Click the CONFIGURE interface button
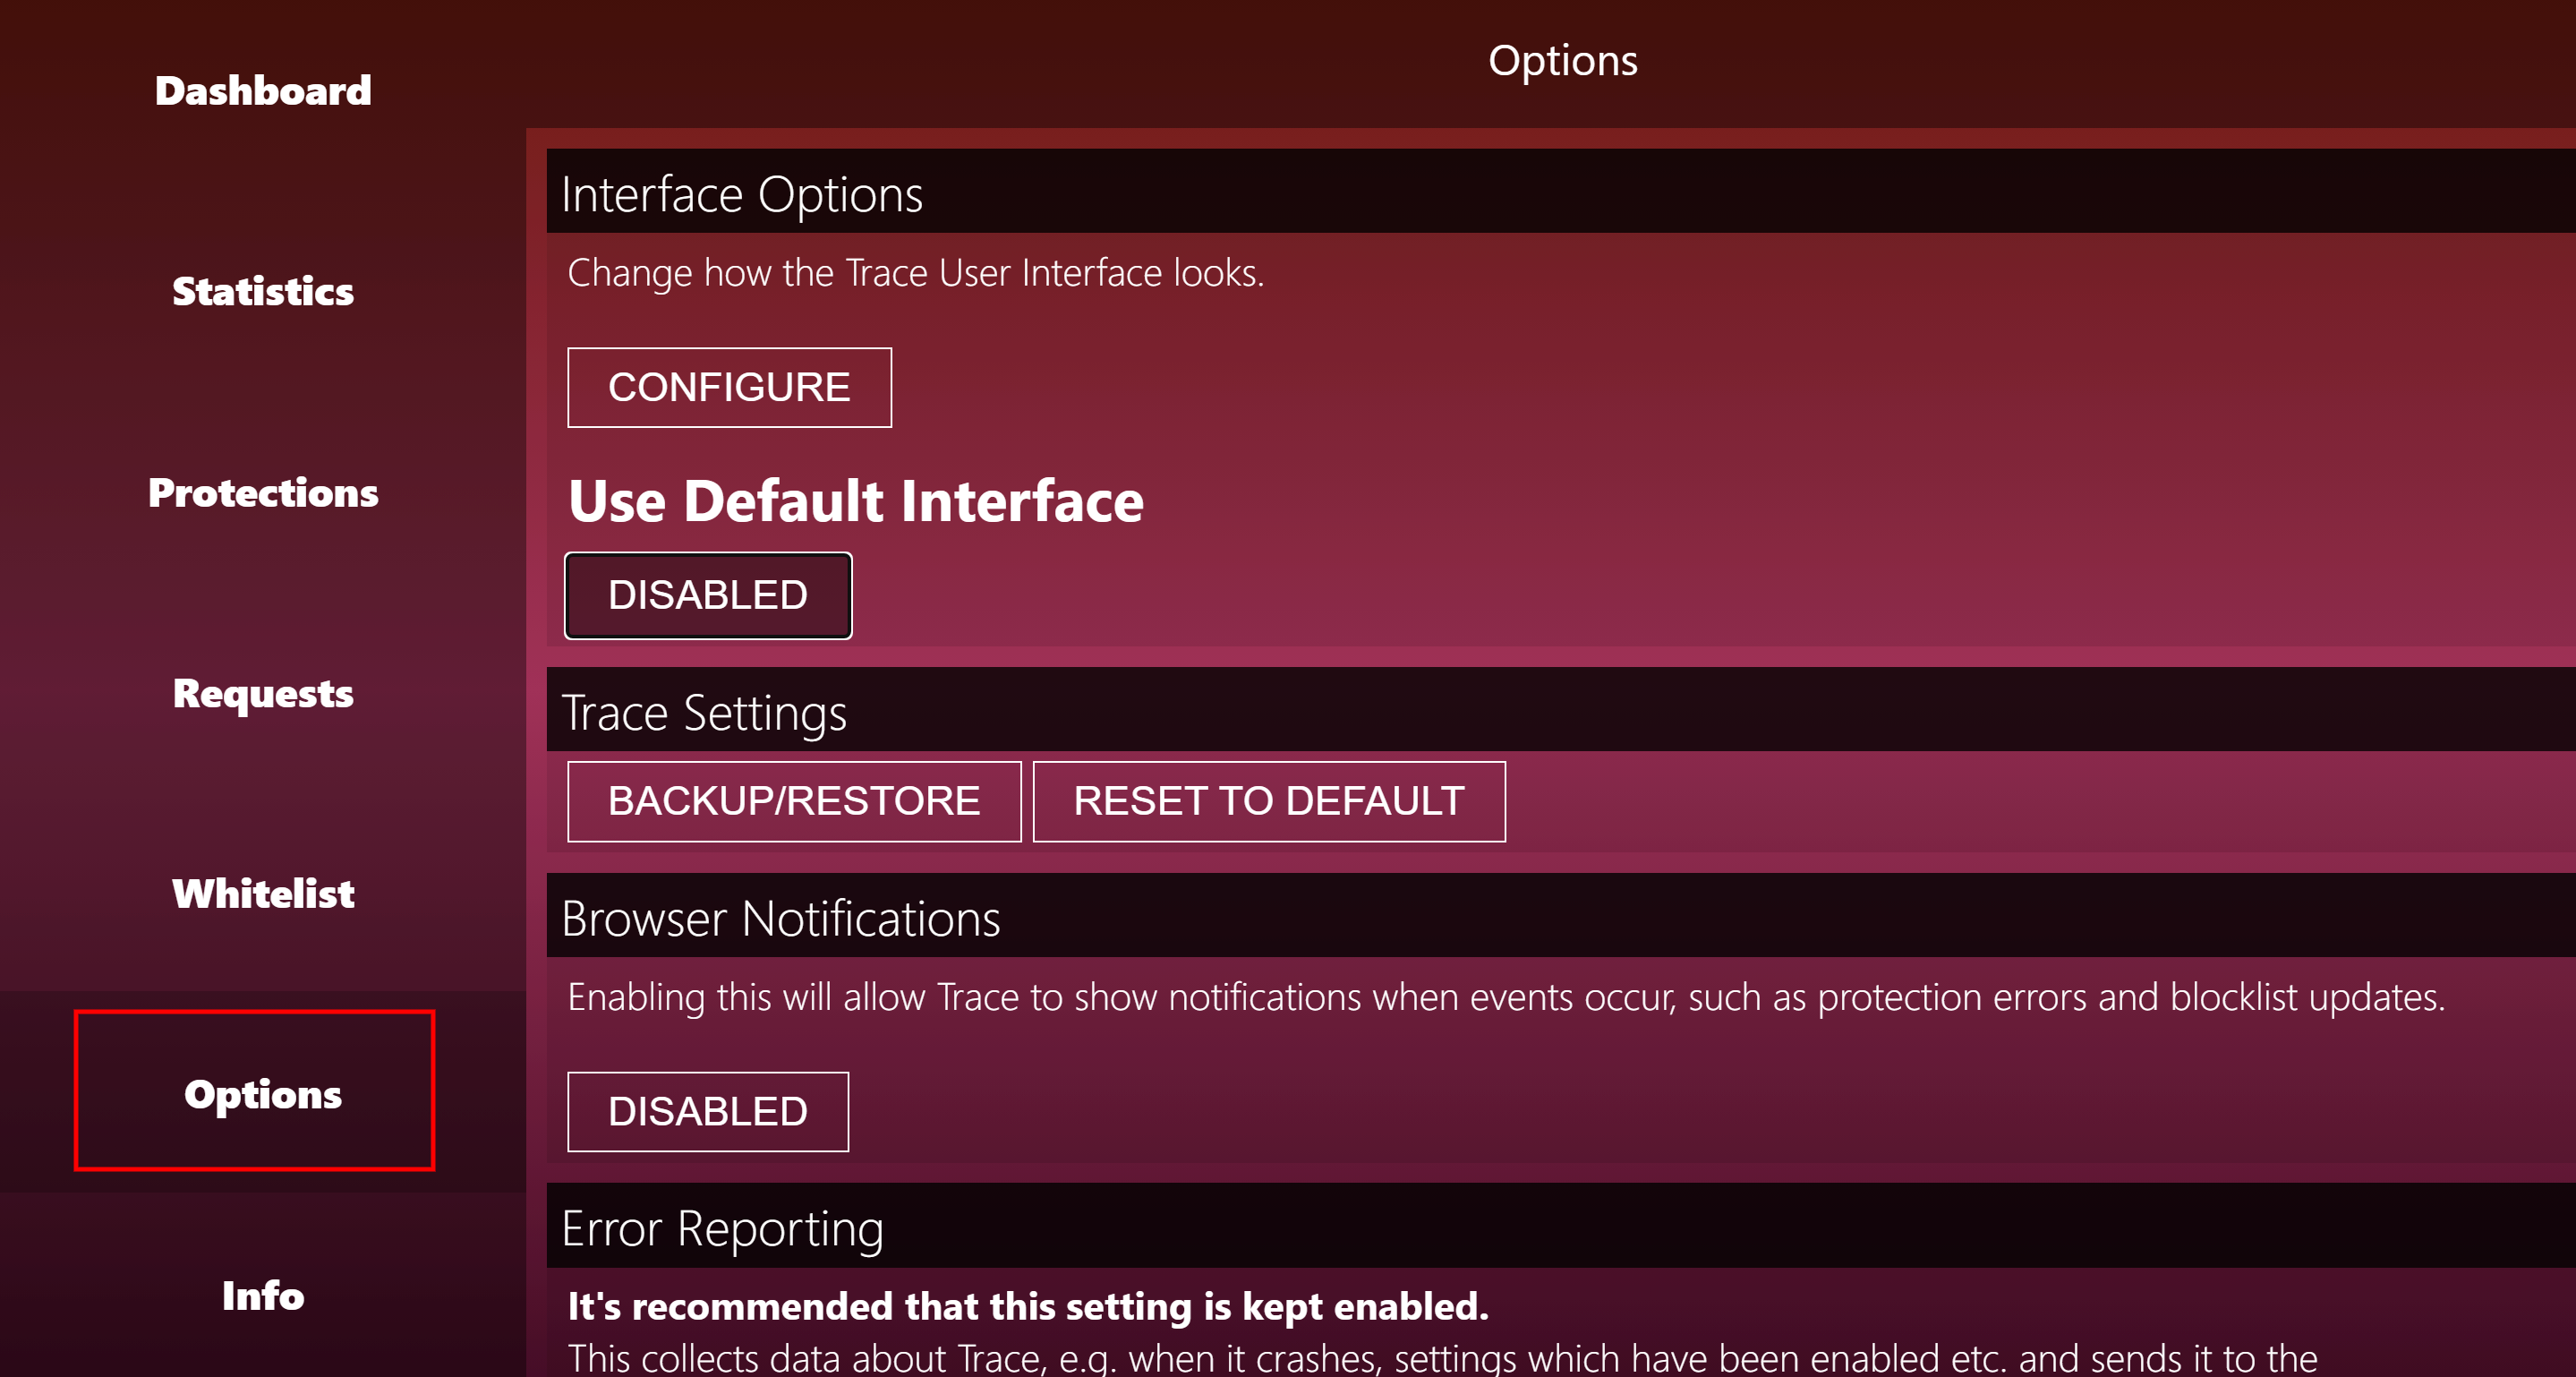The height and width of the screenshot is (1377, 2576). click(729, 388)
